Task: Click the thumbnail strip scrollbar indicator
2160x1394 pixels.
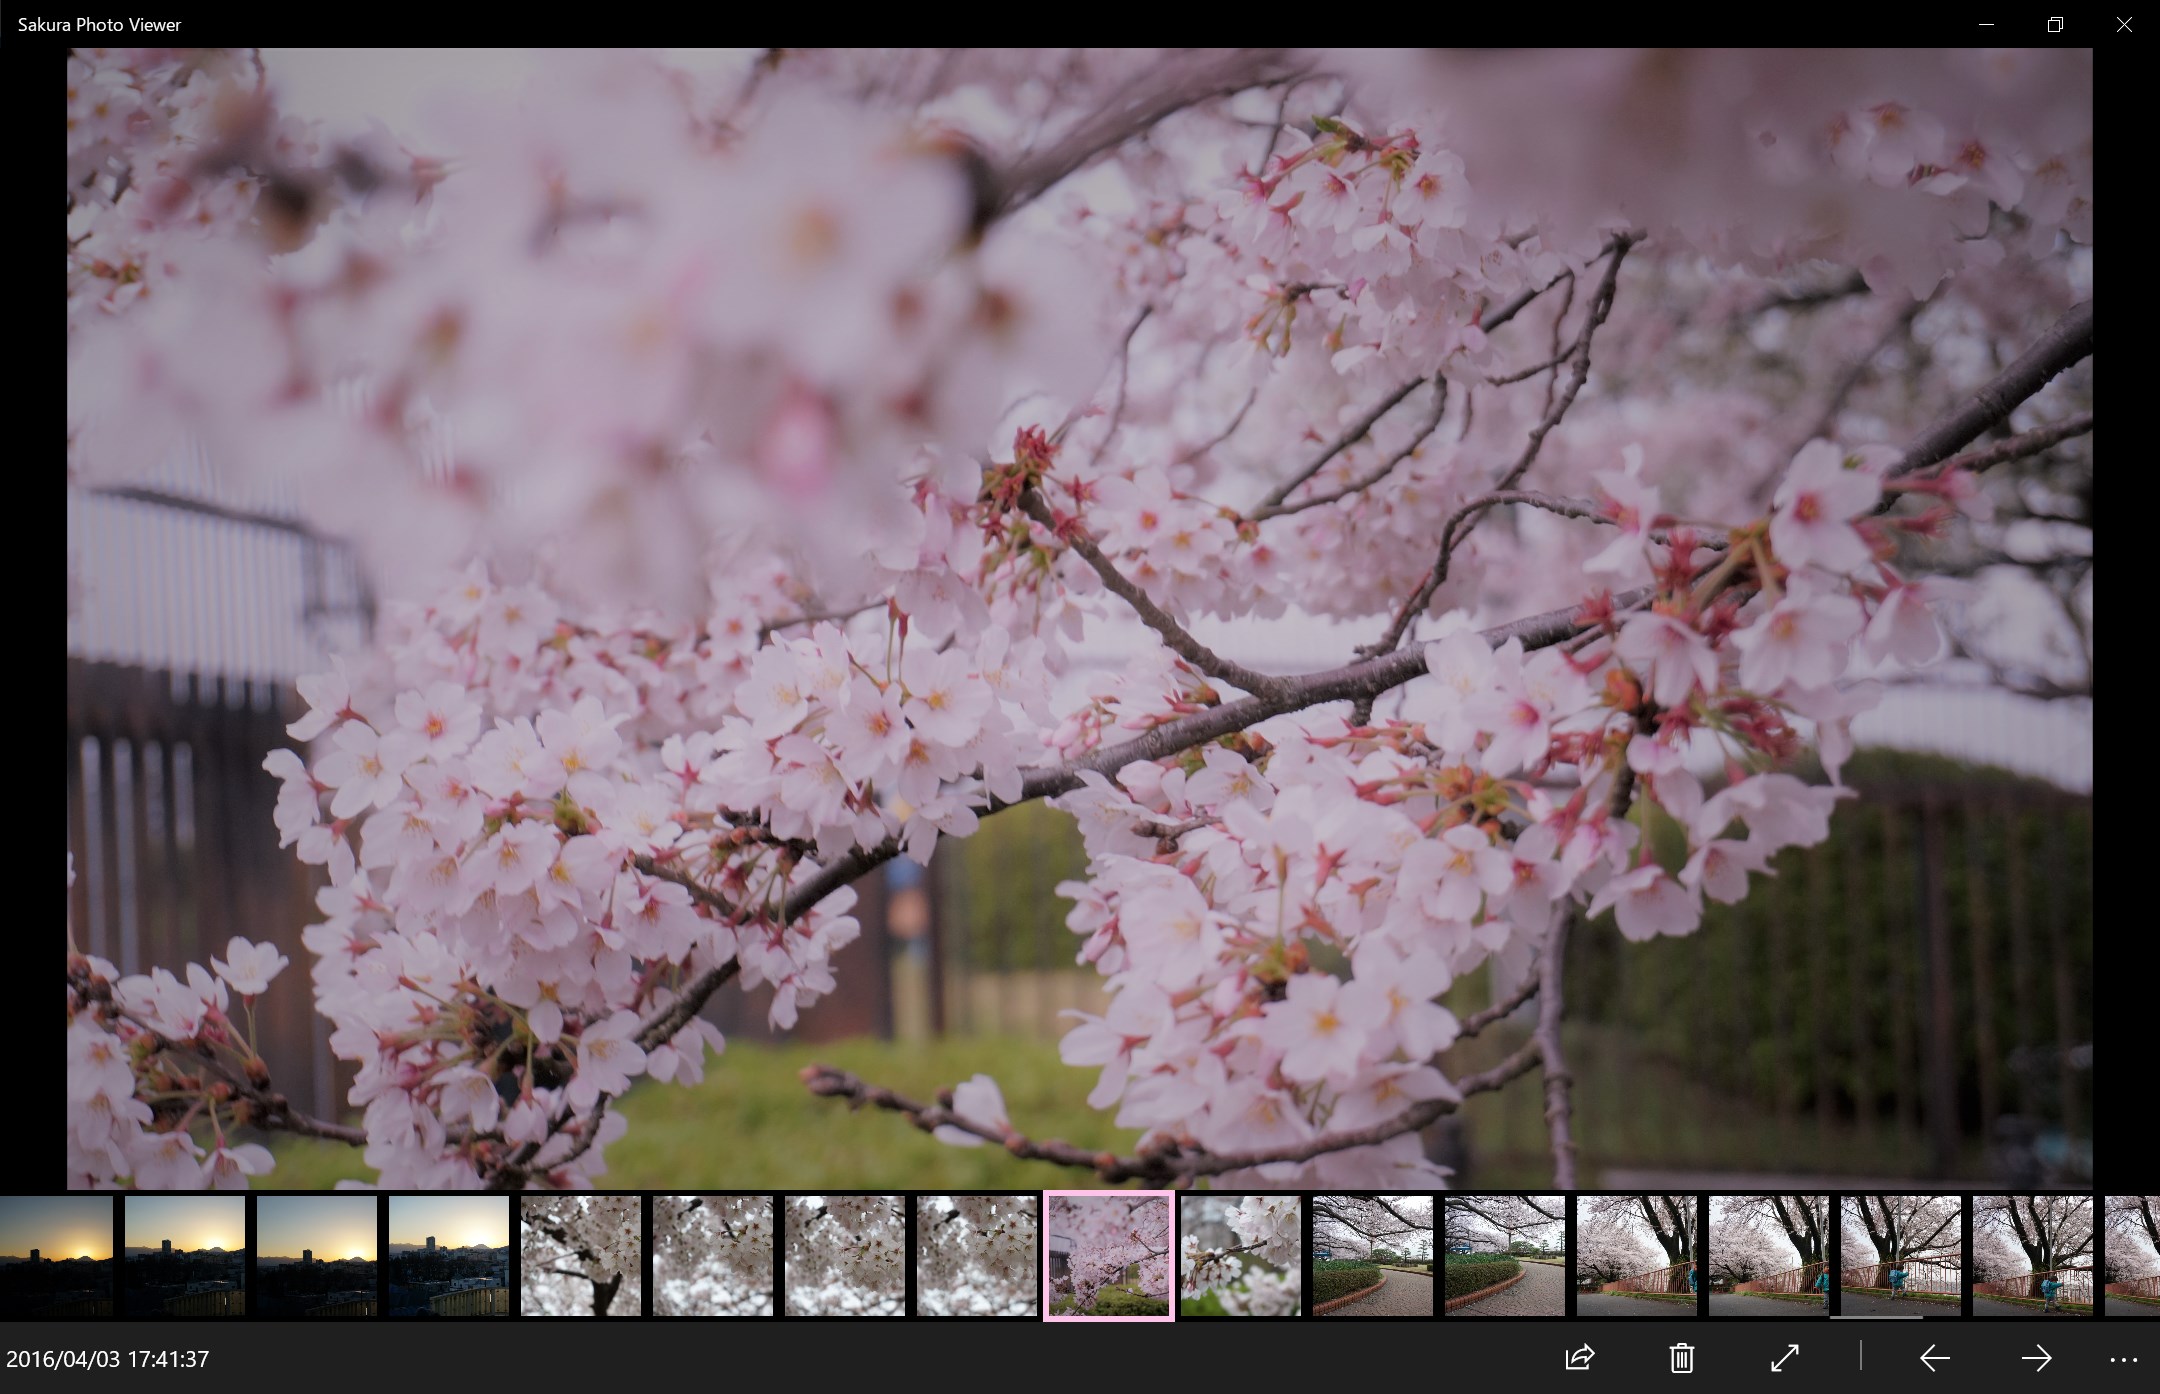Action: tap(1876, 1318)
